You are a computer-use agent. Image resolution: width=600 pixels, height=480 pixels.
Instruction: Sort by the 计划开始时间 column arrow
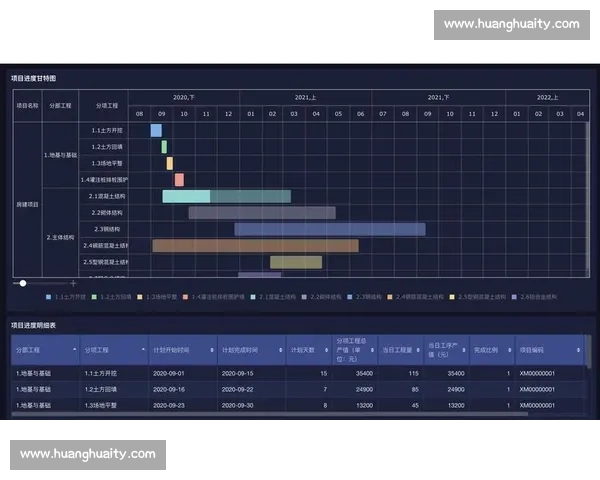pos(211,350)
